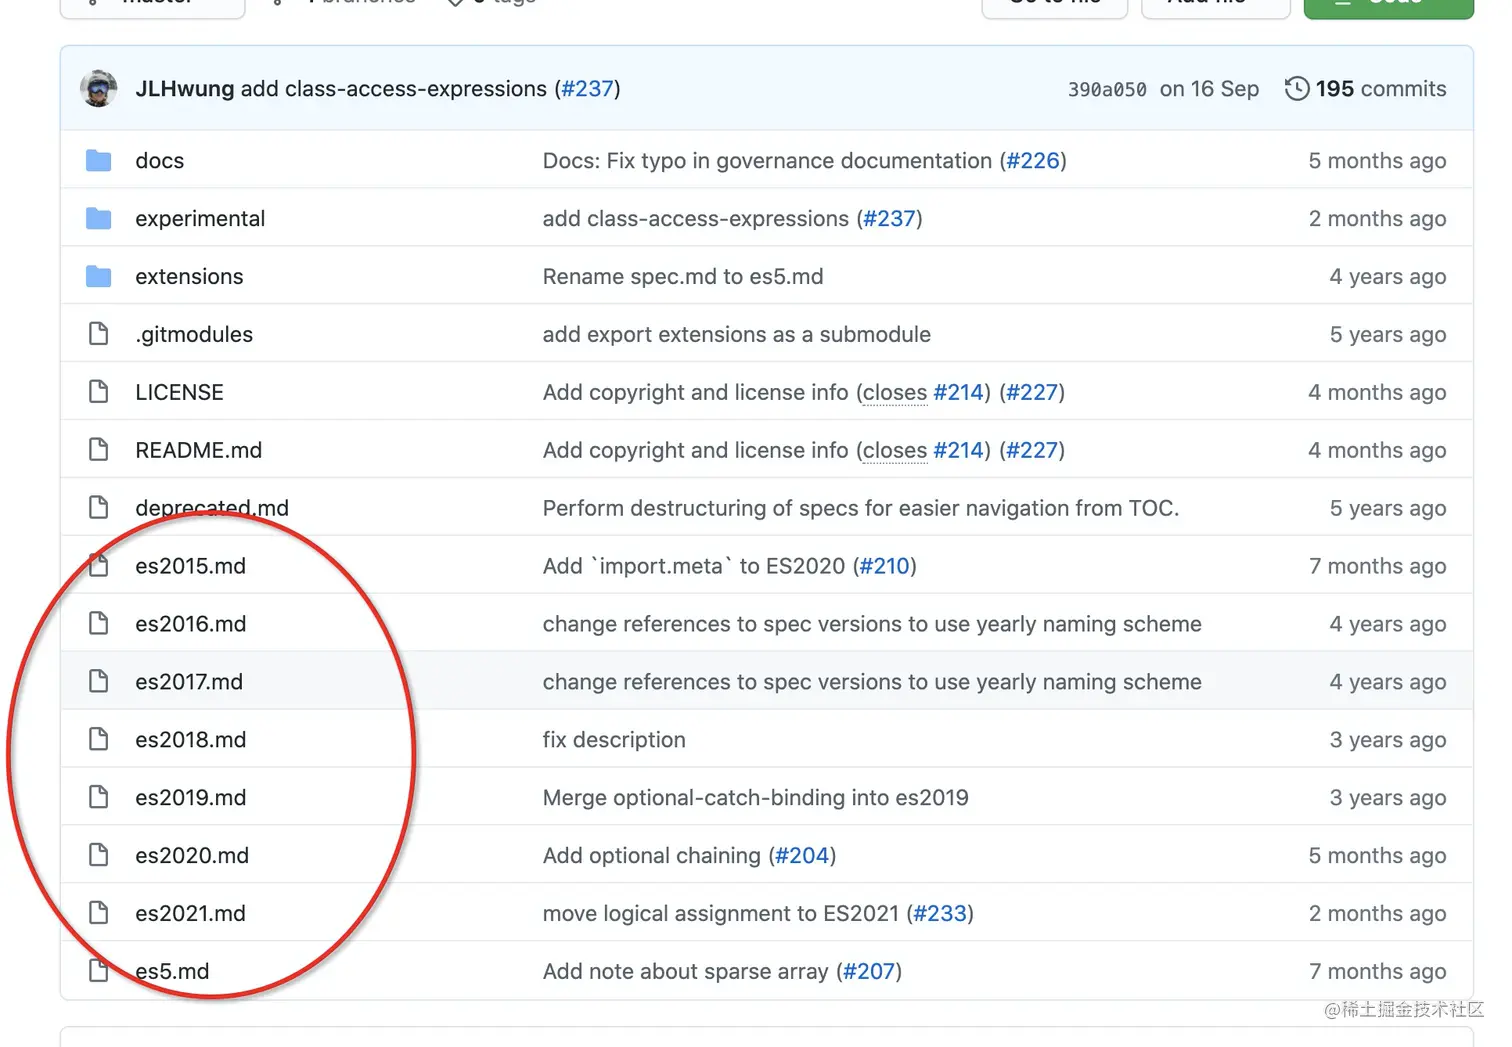Open the es2016.md file
This screenshot has height=1047, width=1512.
coord(190,624)
